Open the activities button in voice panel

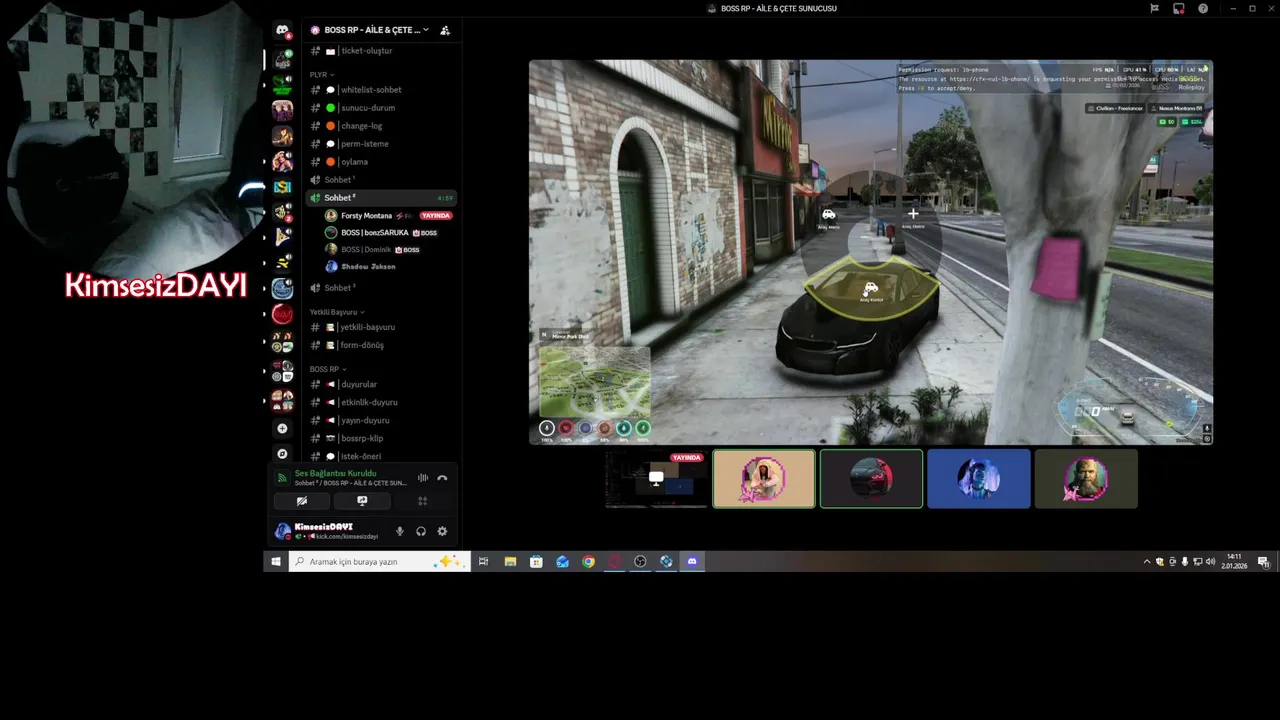(422, 501)
